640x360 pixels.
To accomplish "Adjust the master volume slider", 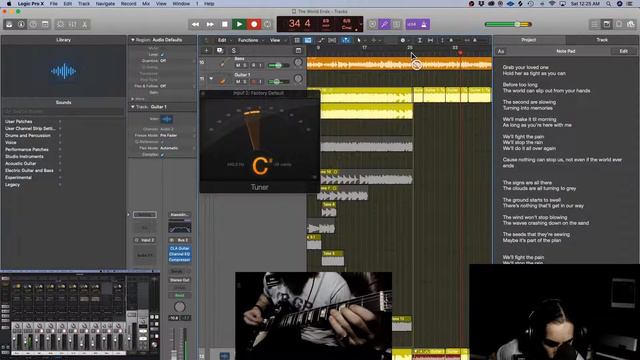I will coord(508,24).
